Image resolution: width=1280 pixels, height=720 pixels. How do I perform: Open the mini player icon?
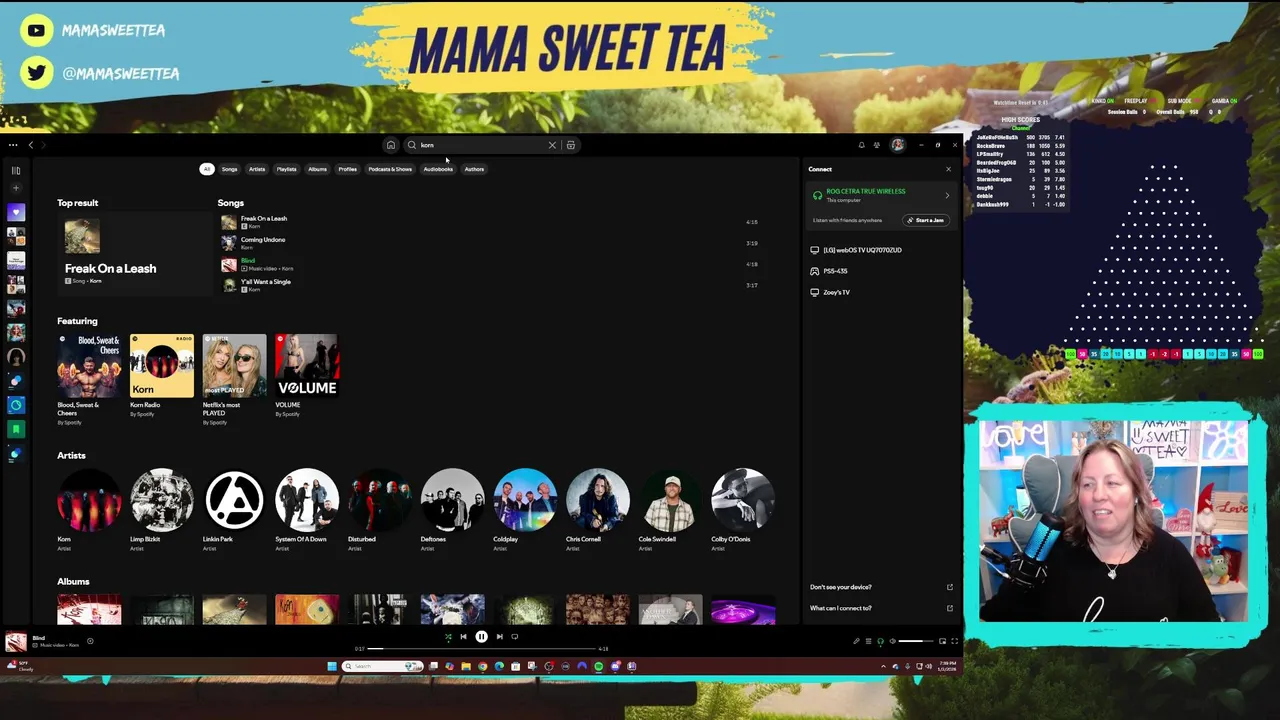943,641
